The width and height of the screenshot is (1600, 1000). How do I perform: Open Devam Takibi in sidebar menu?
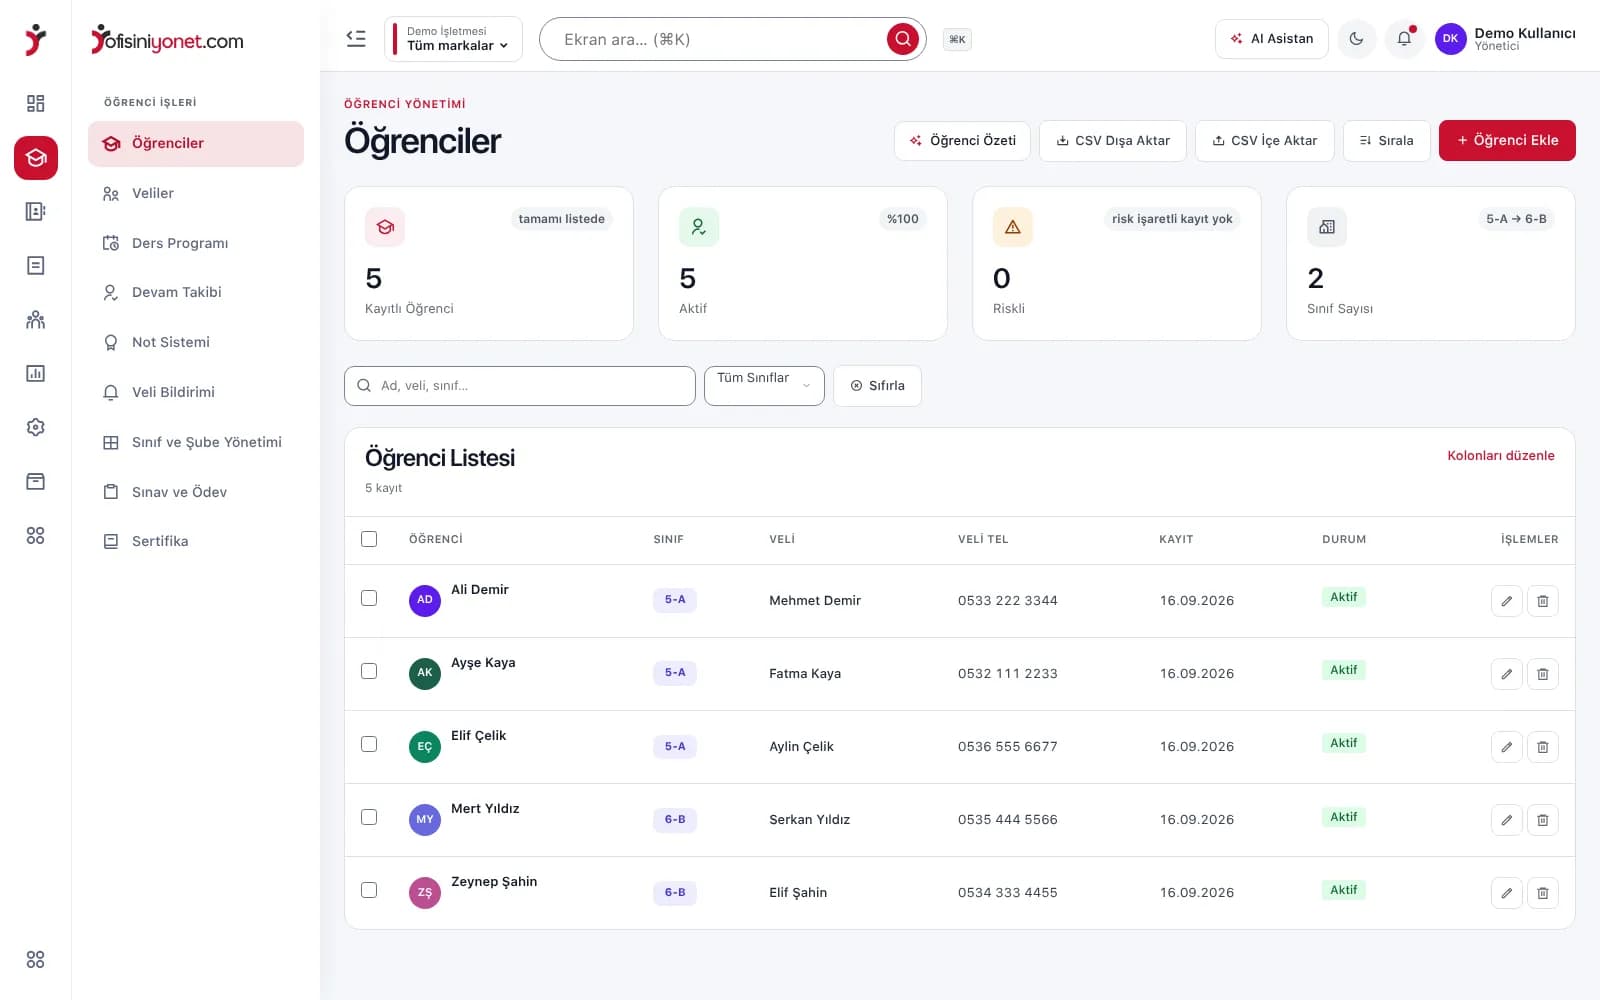pyautogui.click(x=196, y=292)
